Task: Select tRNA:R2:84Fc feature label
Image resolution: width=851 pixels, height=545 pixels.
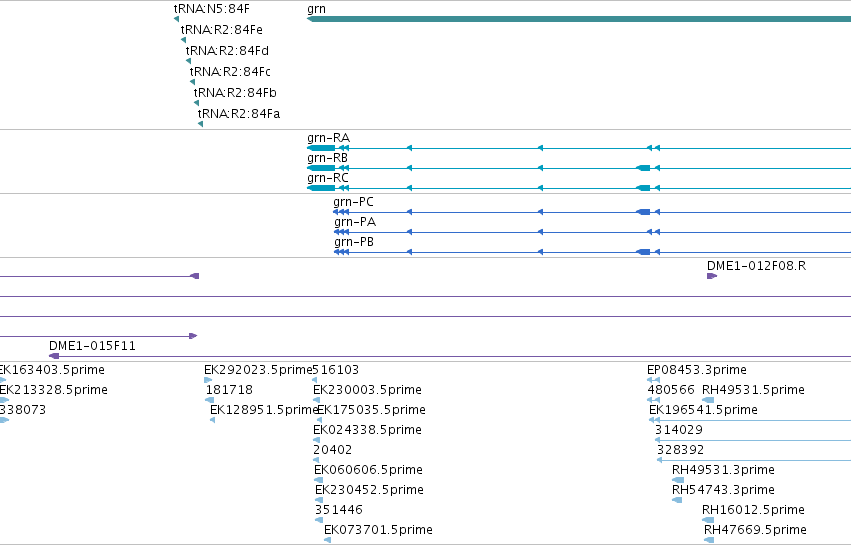Action: 230,72
